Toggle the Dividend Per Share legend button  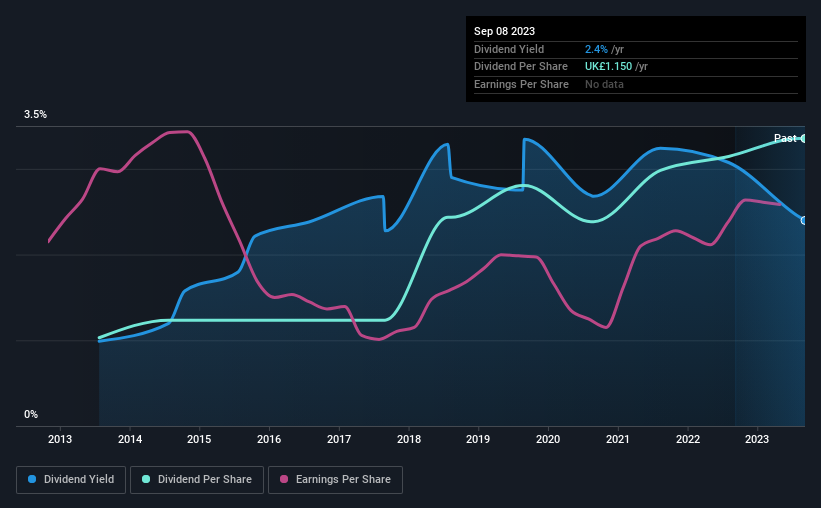pos(197,480)
